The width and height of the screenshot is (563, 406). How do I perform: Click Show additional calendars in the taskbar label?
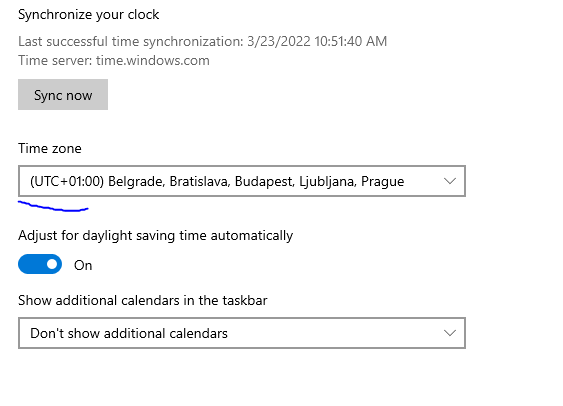click(143, 300)
